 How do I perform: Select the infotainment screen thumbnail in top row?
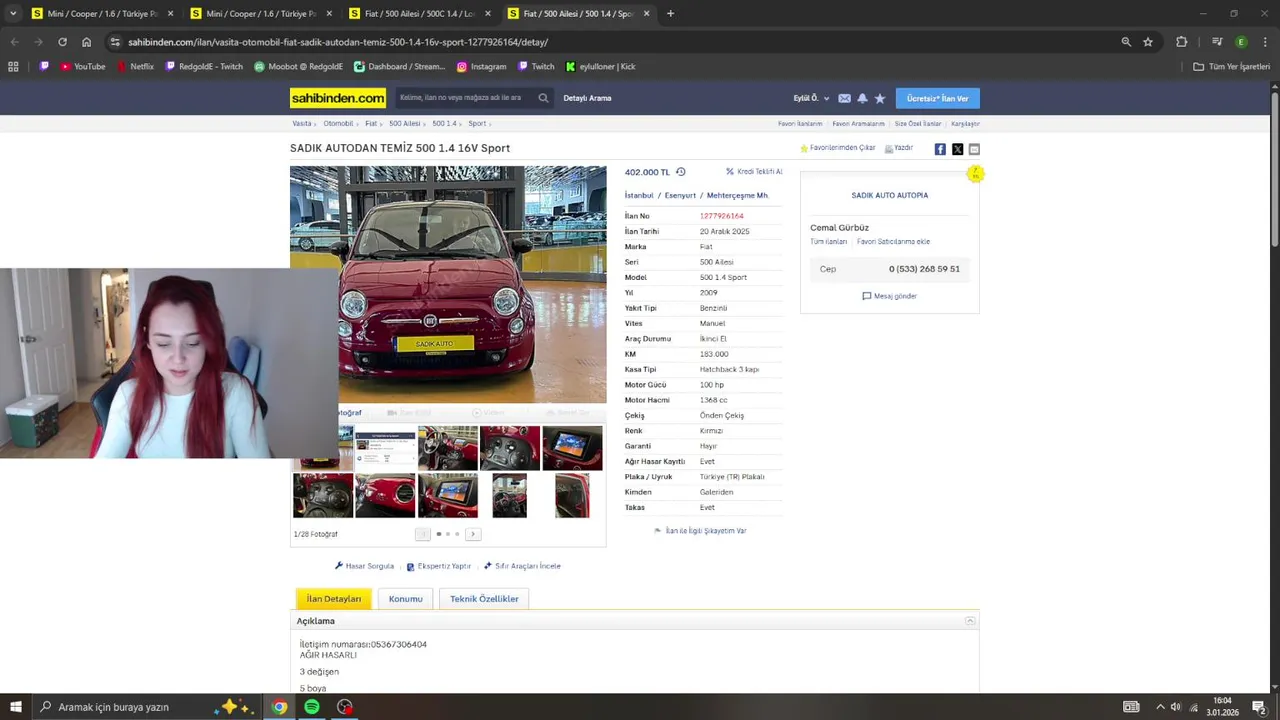tap(572, 448)
